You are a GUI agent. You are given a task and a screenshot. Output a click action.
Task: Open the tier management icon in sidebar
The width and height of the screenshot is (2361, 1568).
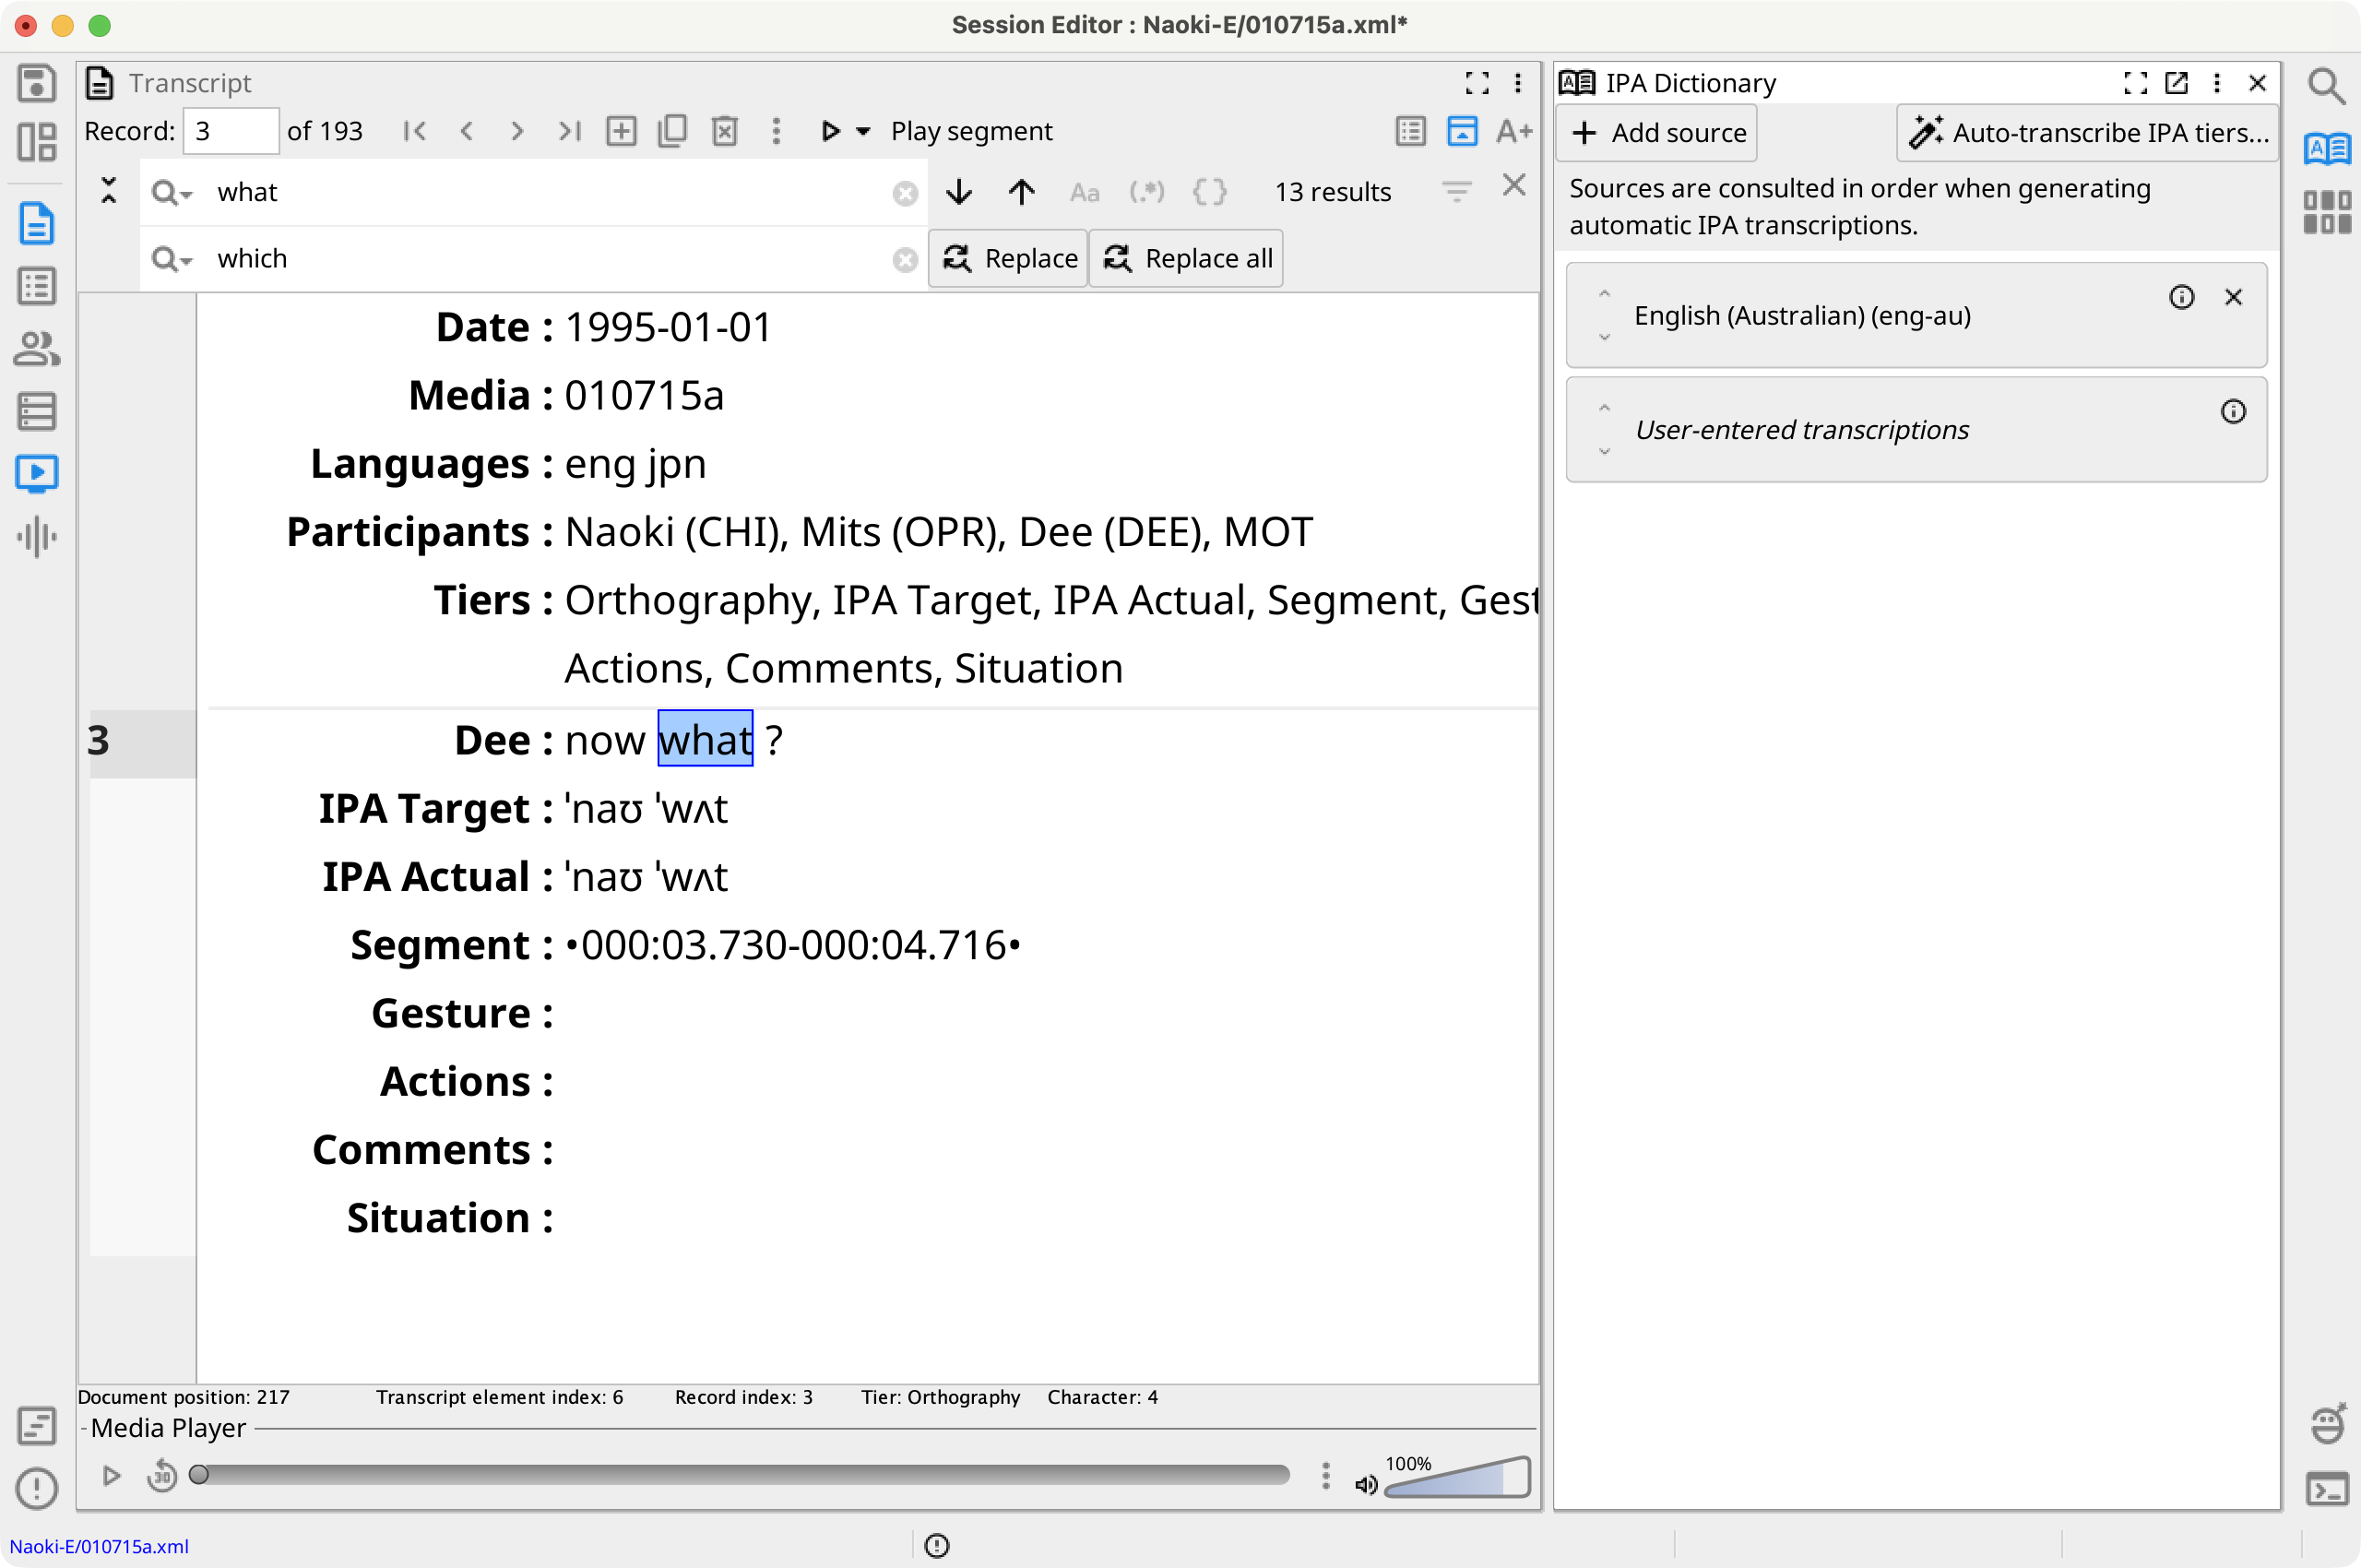tap(37, 411)
